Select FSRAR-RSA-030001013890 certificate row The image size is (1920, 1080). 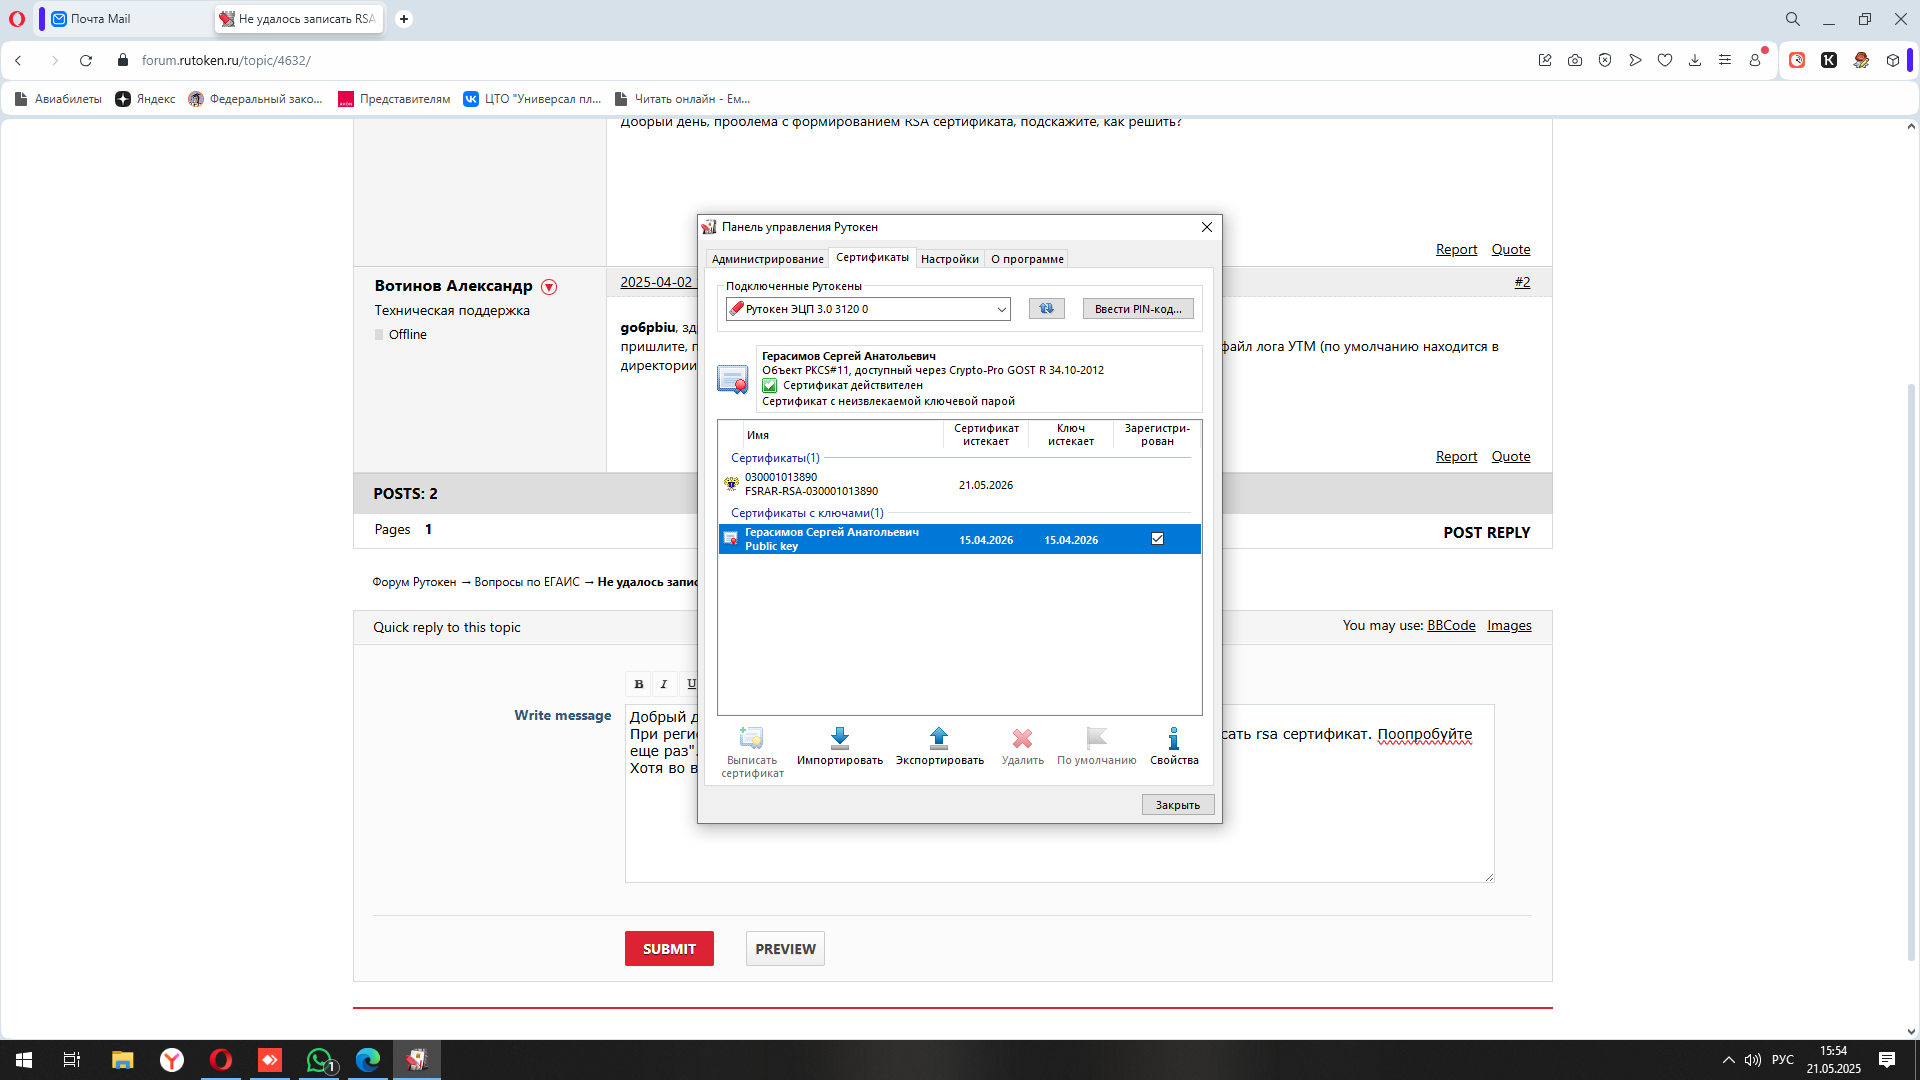[959, 484]
